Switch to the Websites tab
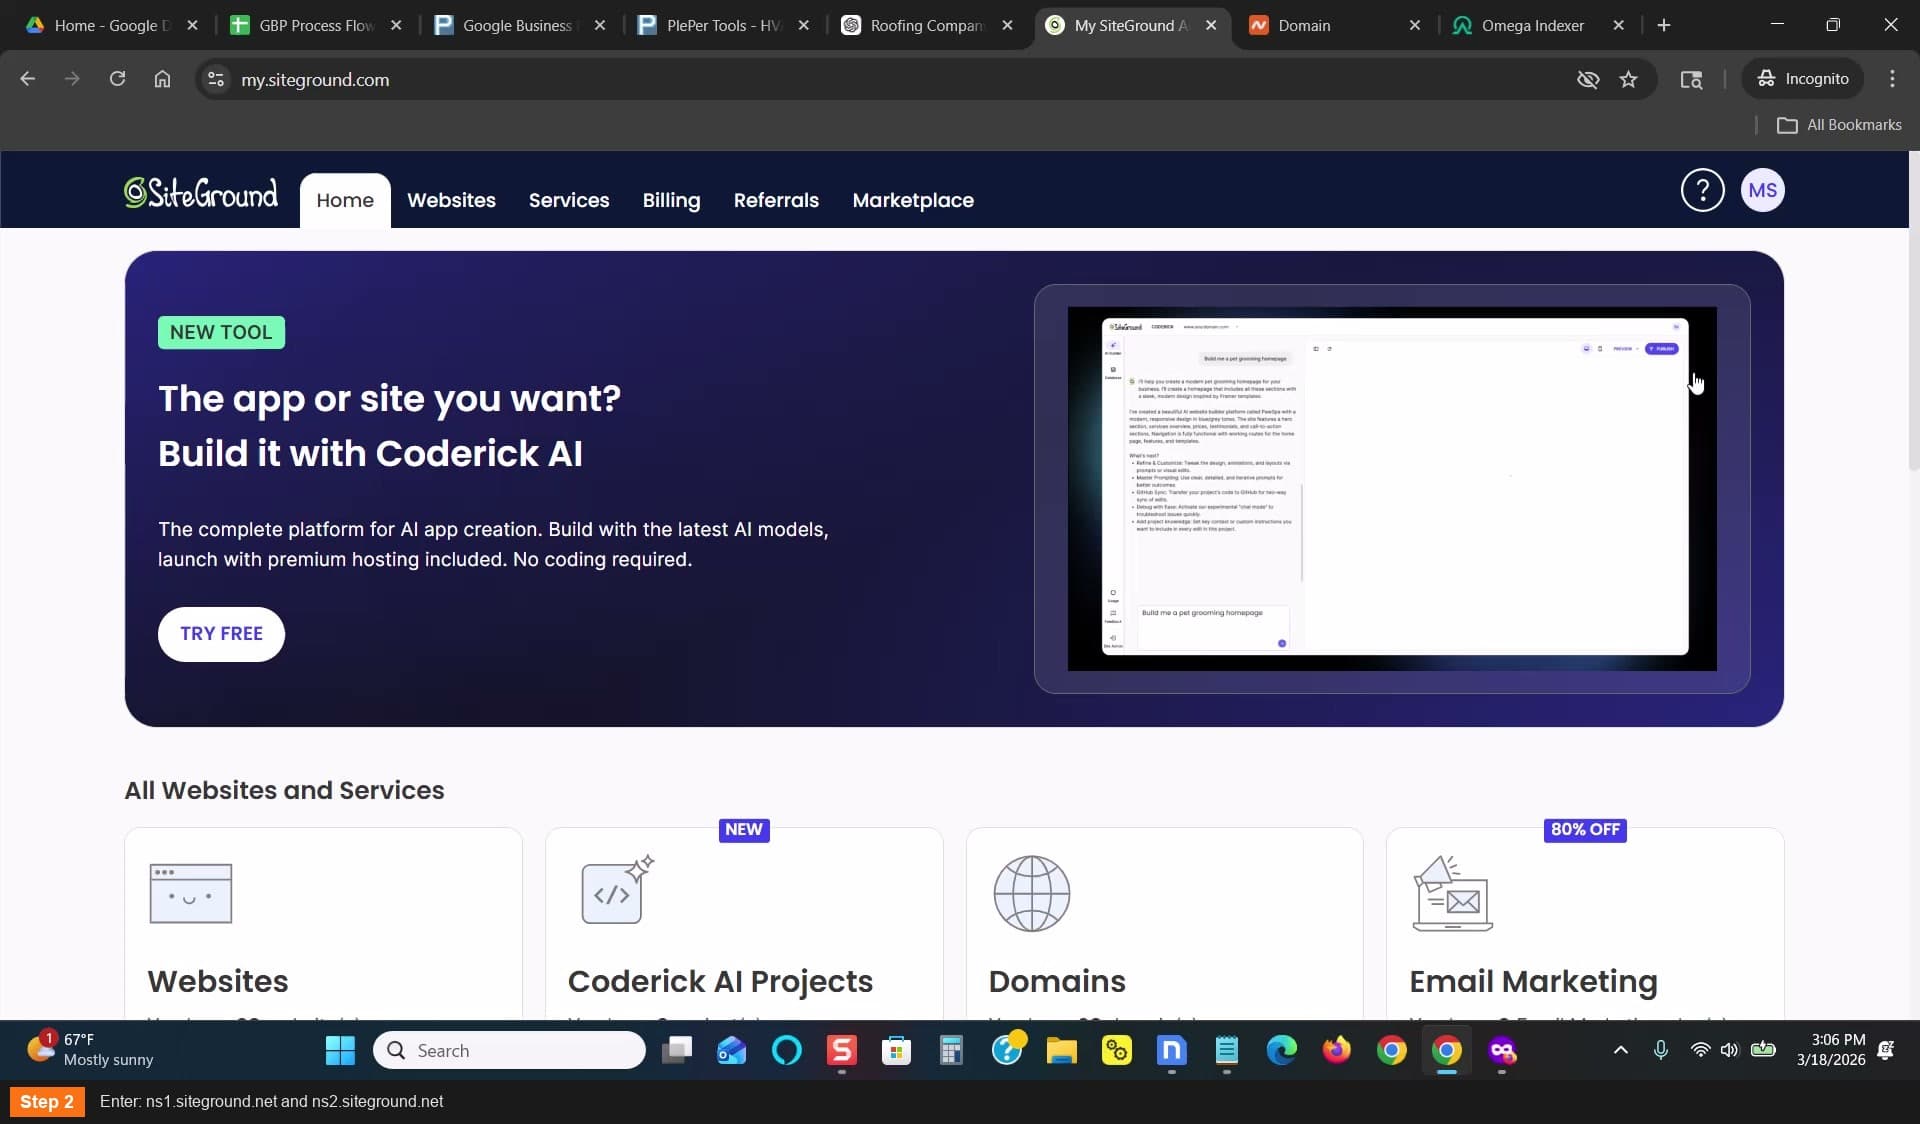The width and height of the screenshot is (1920, 1124). tap(451, 200)
